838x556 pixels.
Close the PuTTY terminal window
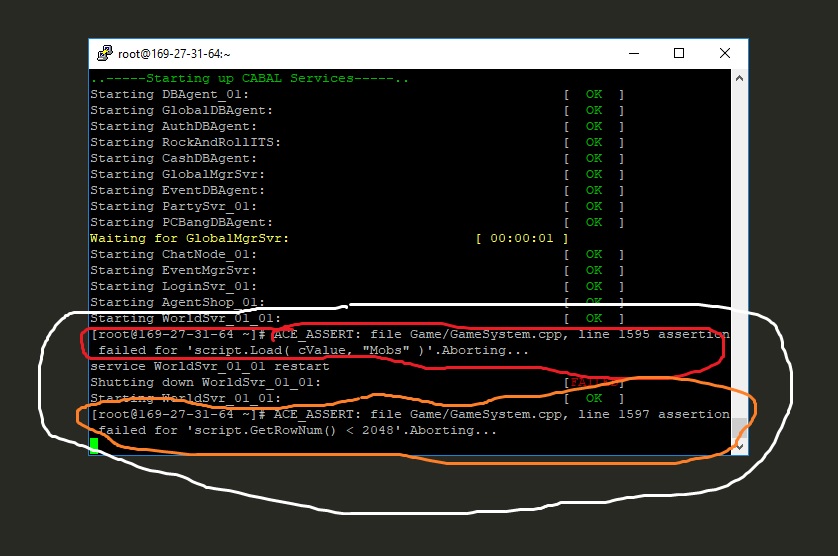725,53
